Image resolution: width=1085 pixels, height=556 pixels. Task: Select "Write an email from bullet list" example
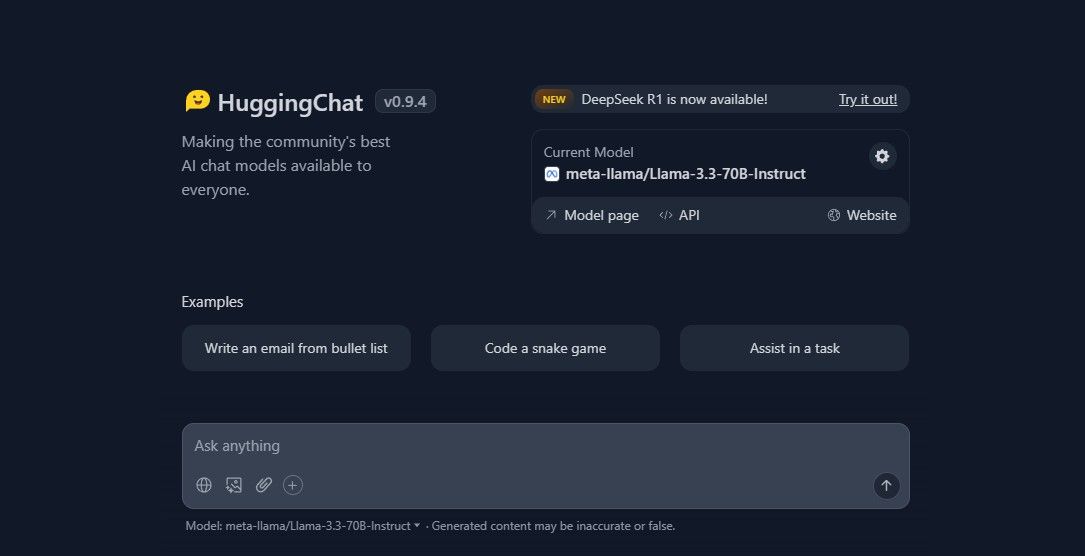click(296, 348)
